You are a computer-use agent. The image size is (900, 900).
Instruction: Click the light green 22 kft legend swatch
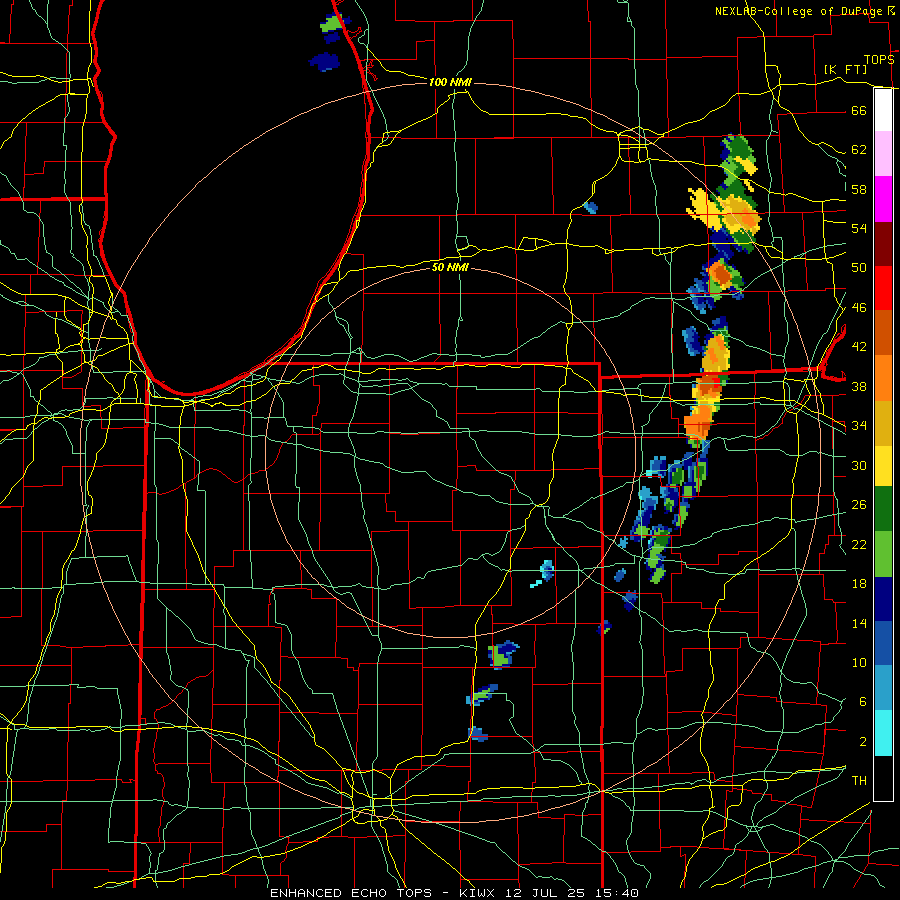click(883, 554)
